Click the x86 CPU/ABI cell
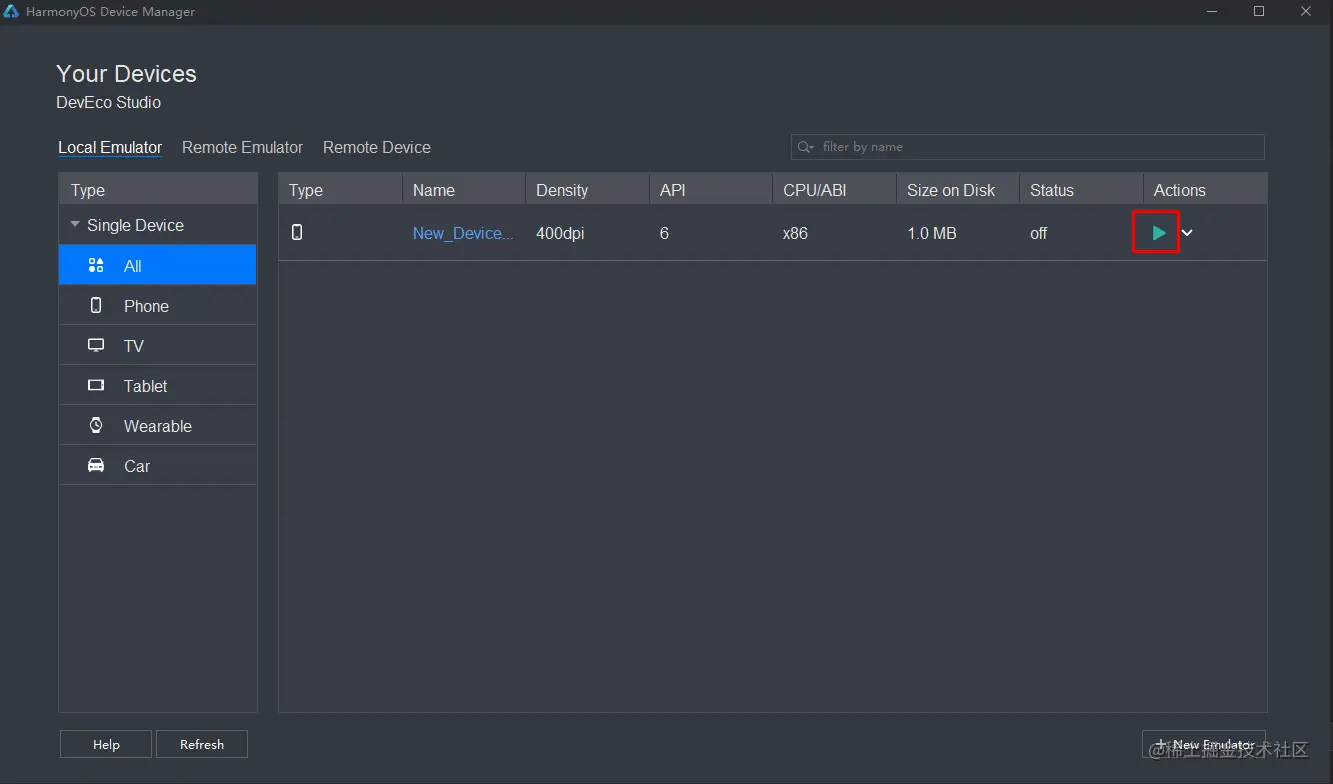Viewport: 1333px width, 784px height. (x=795, y=233)
